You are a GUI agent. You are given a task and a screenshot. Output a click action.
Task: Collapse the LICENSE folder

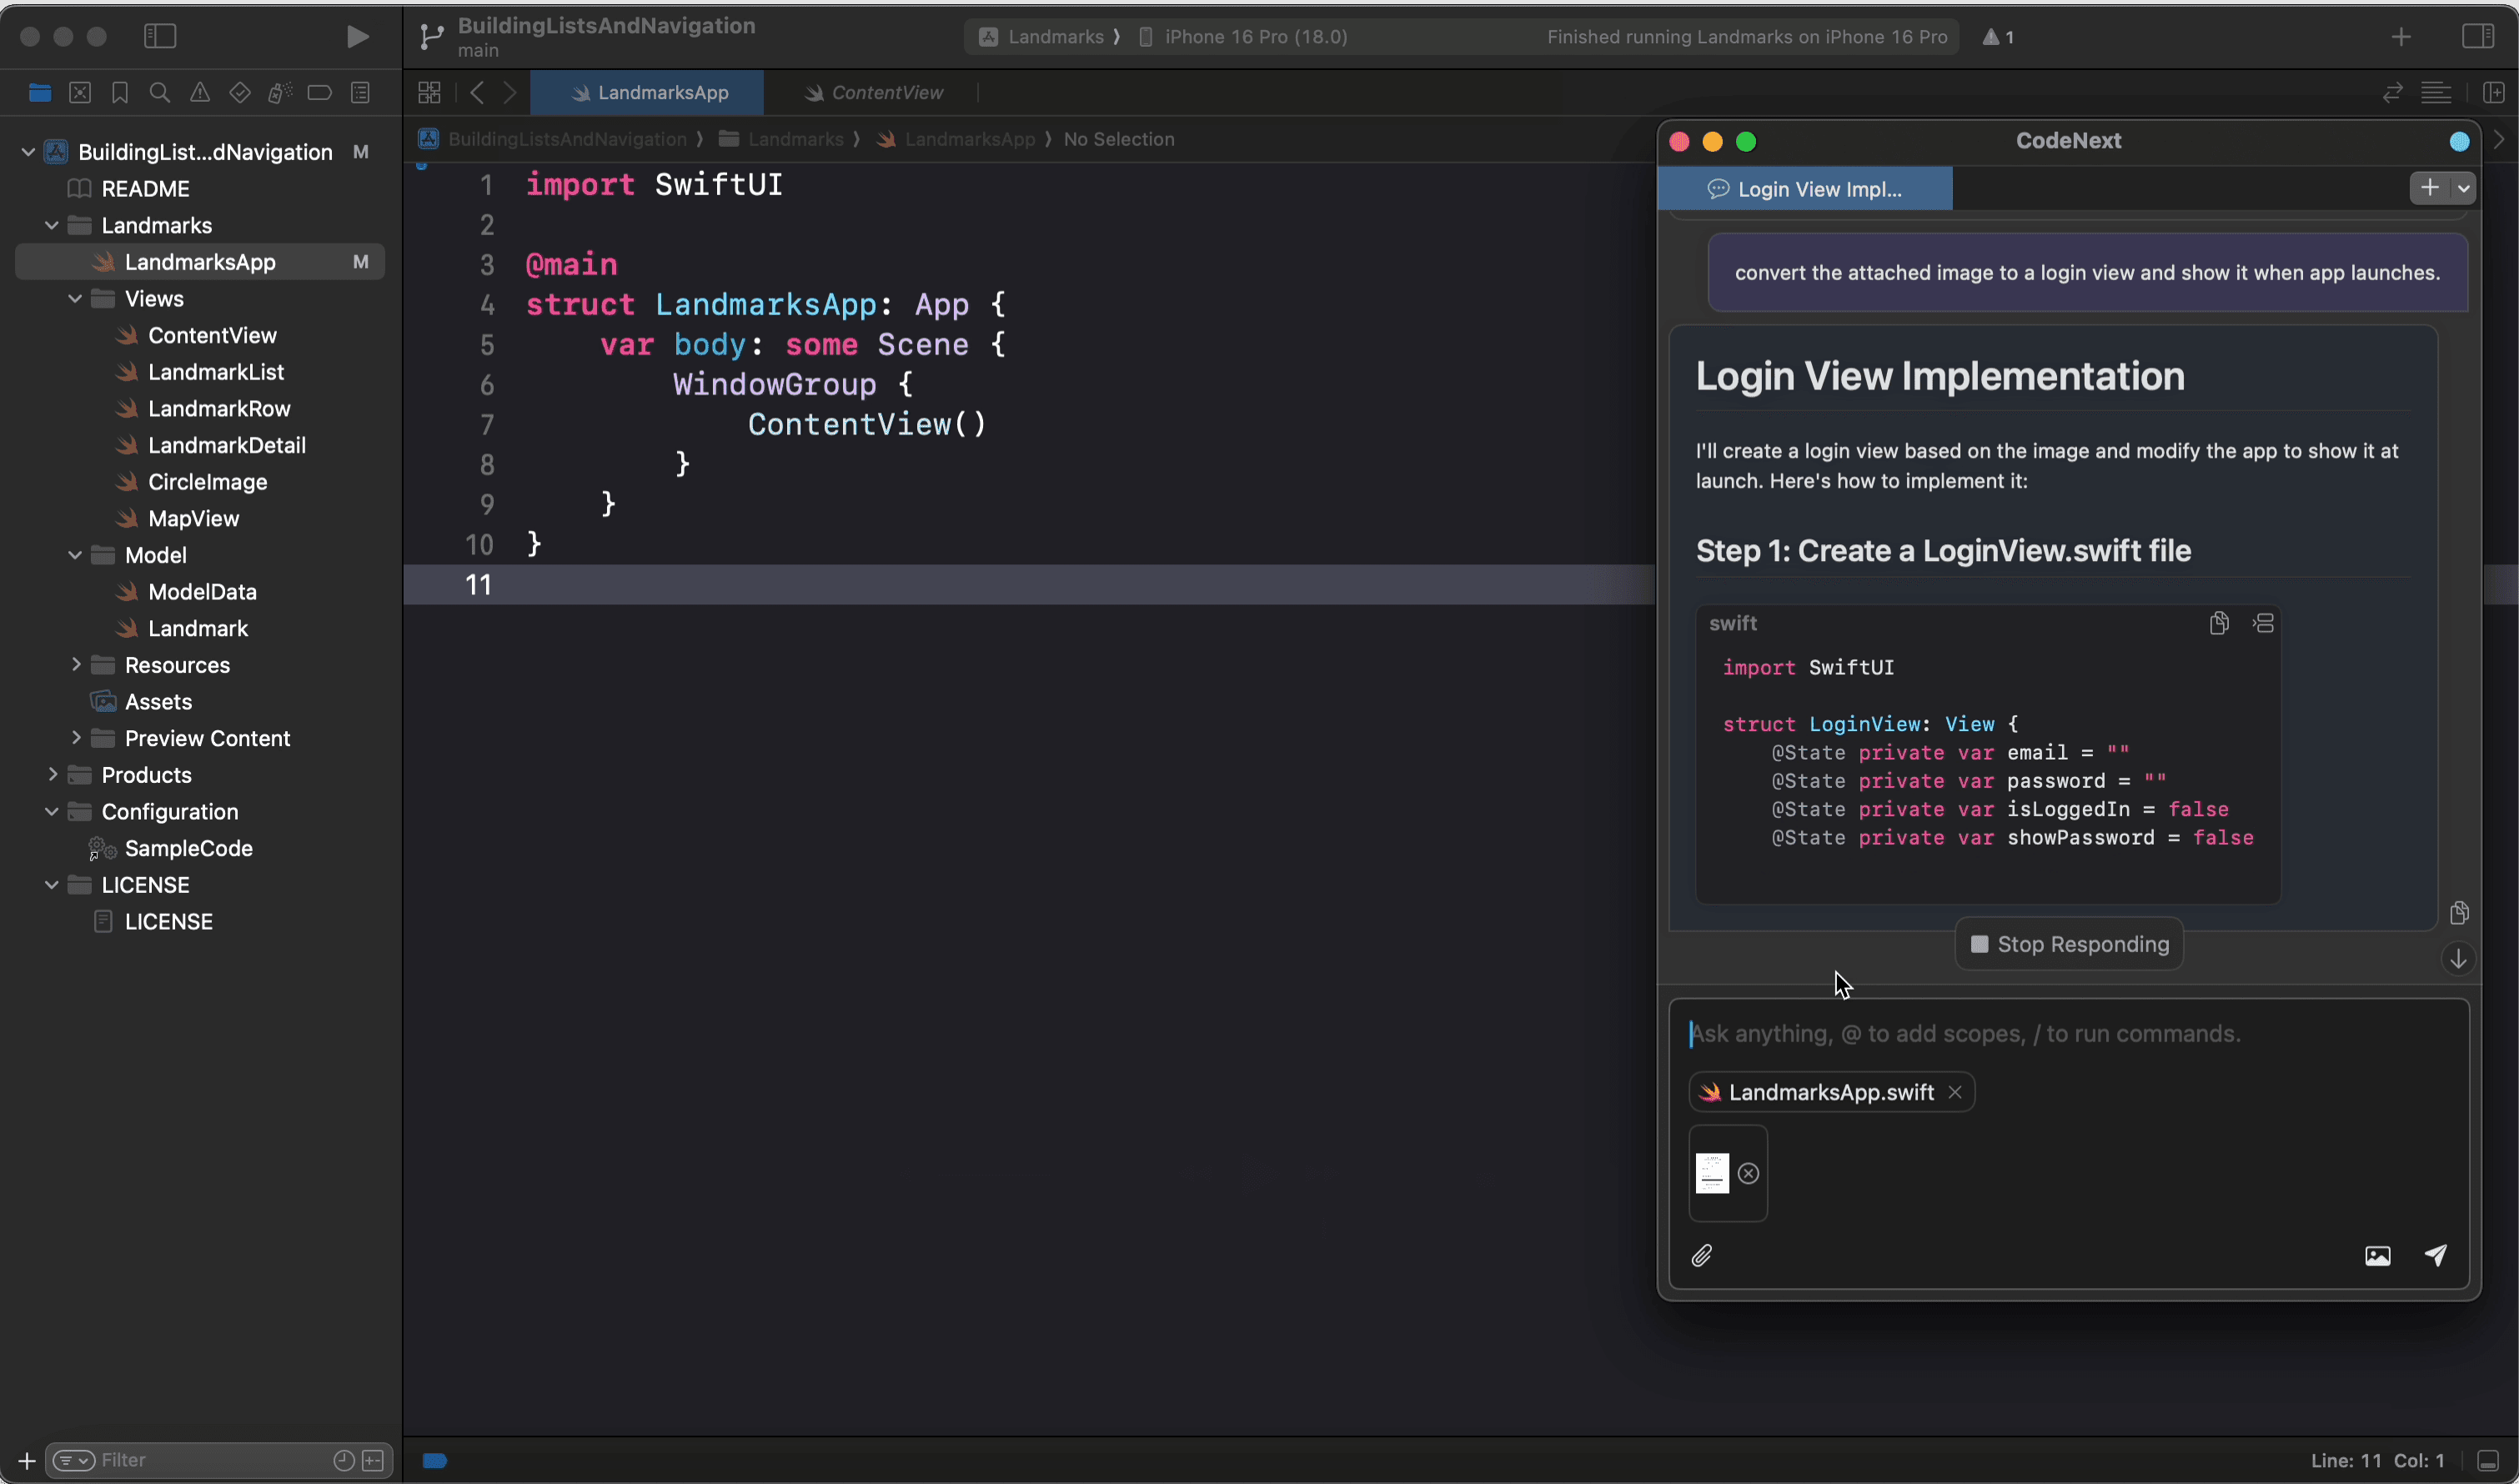pyautogui.click(x=52, y=885)
